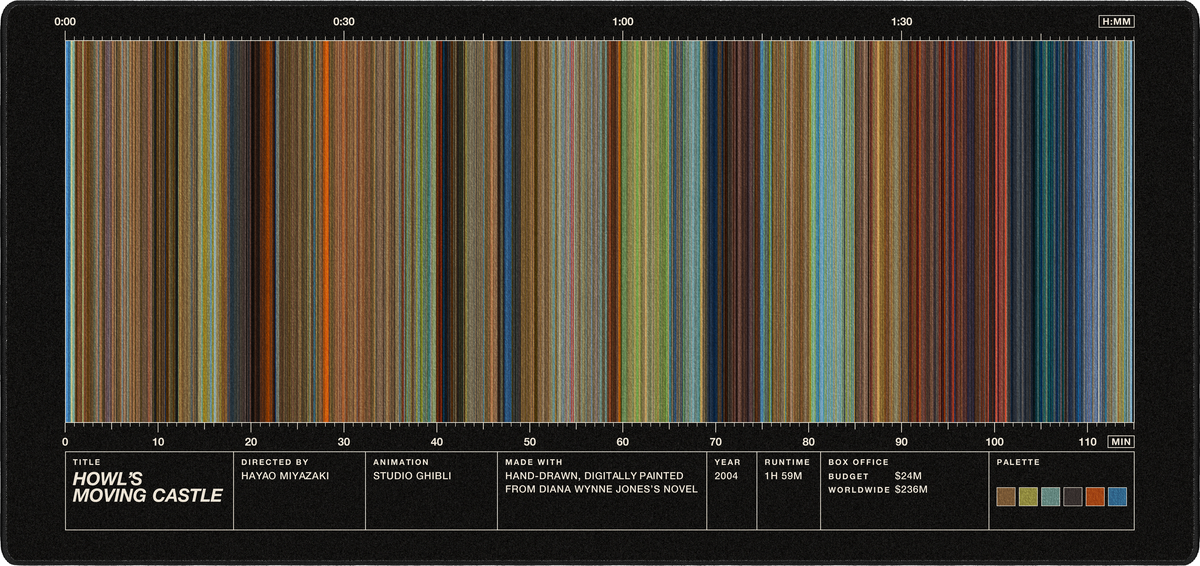Click the RUNTIME label
1200x566 pixels.
[x=787, y=462]
